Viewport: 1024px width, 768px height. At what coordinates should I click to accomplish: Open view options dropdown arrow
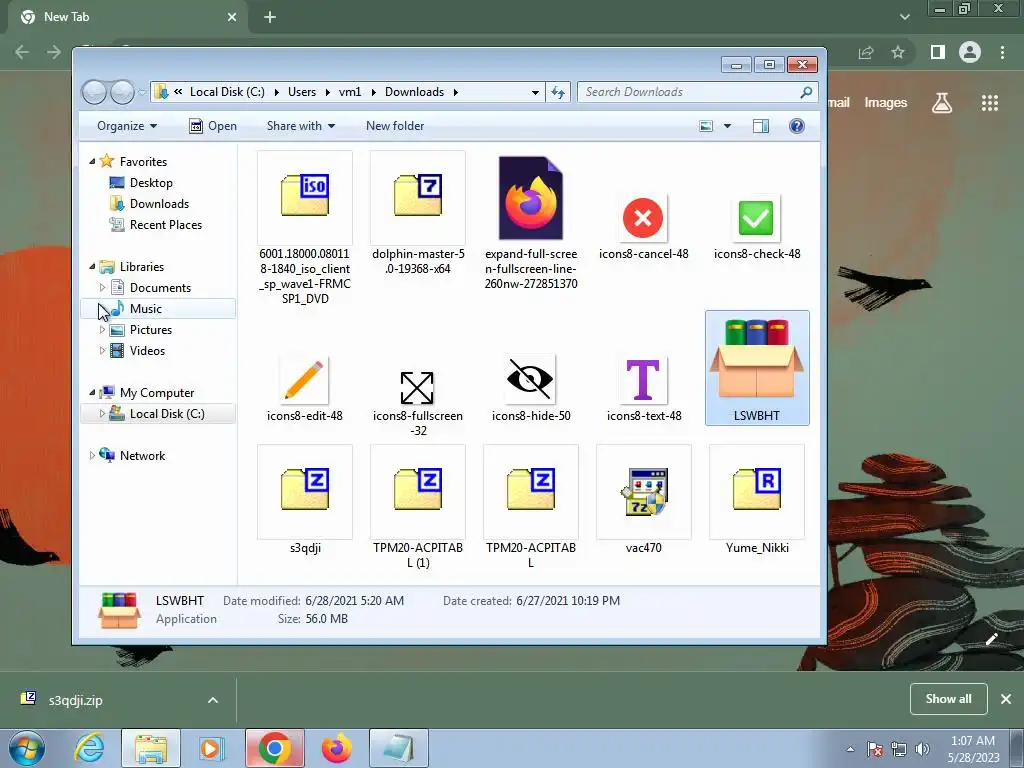click(727, 126)
